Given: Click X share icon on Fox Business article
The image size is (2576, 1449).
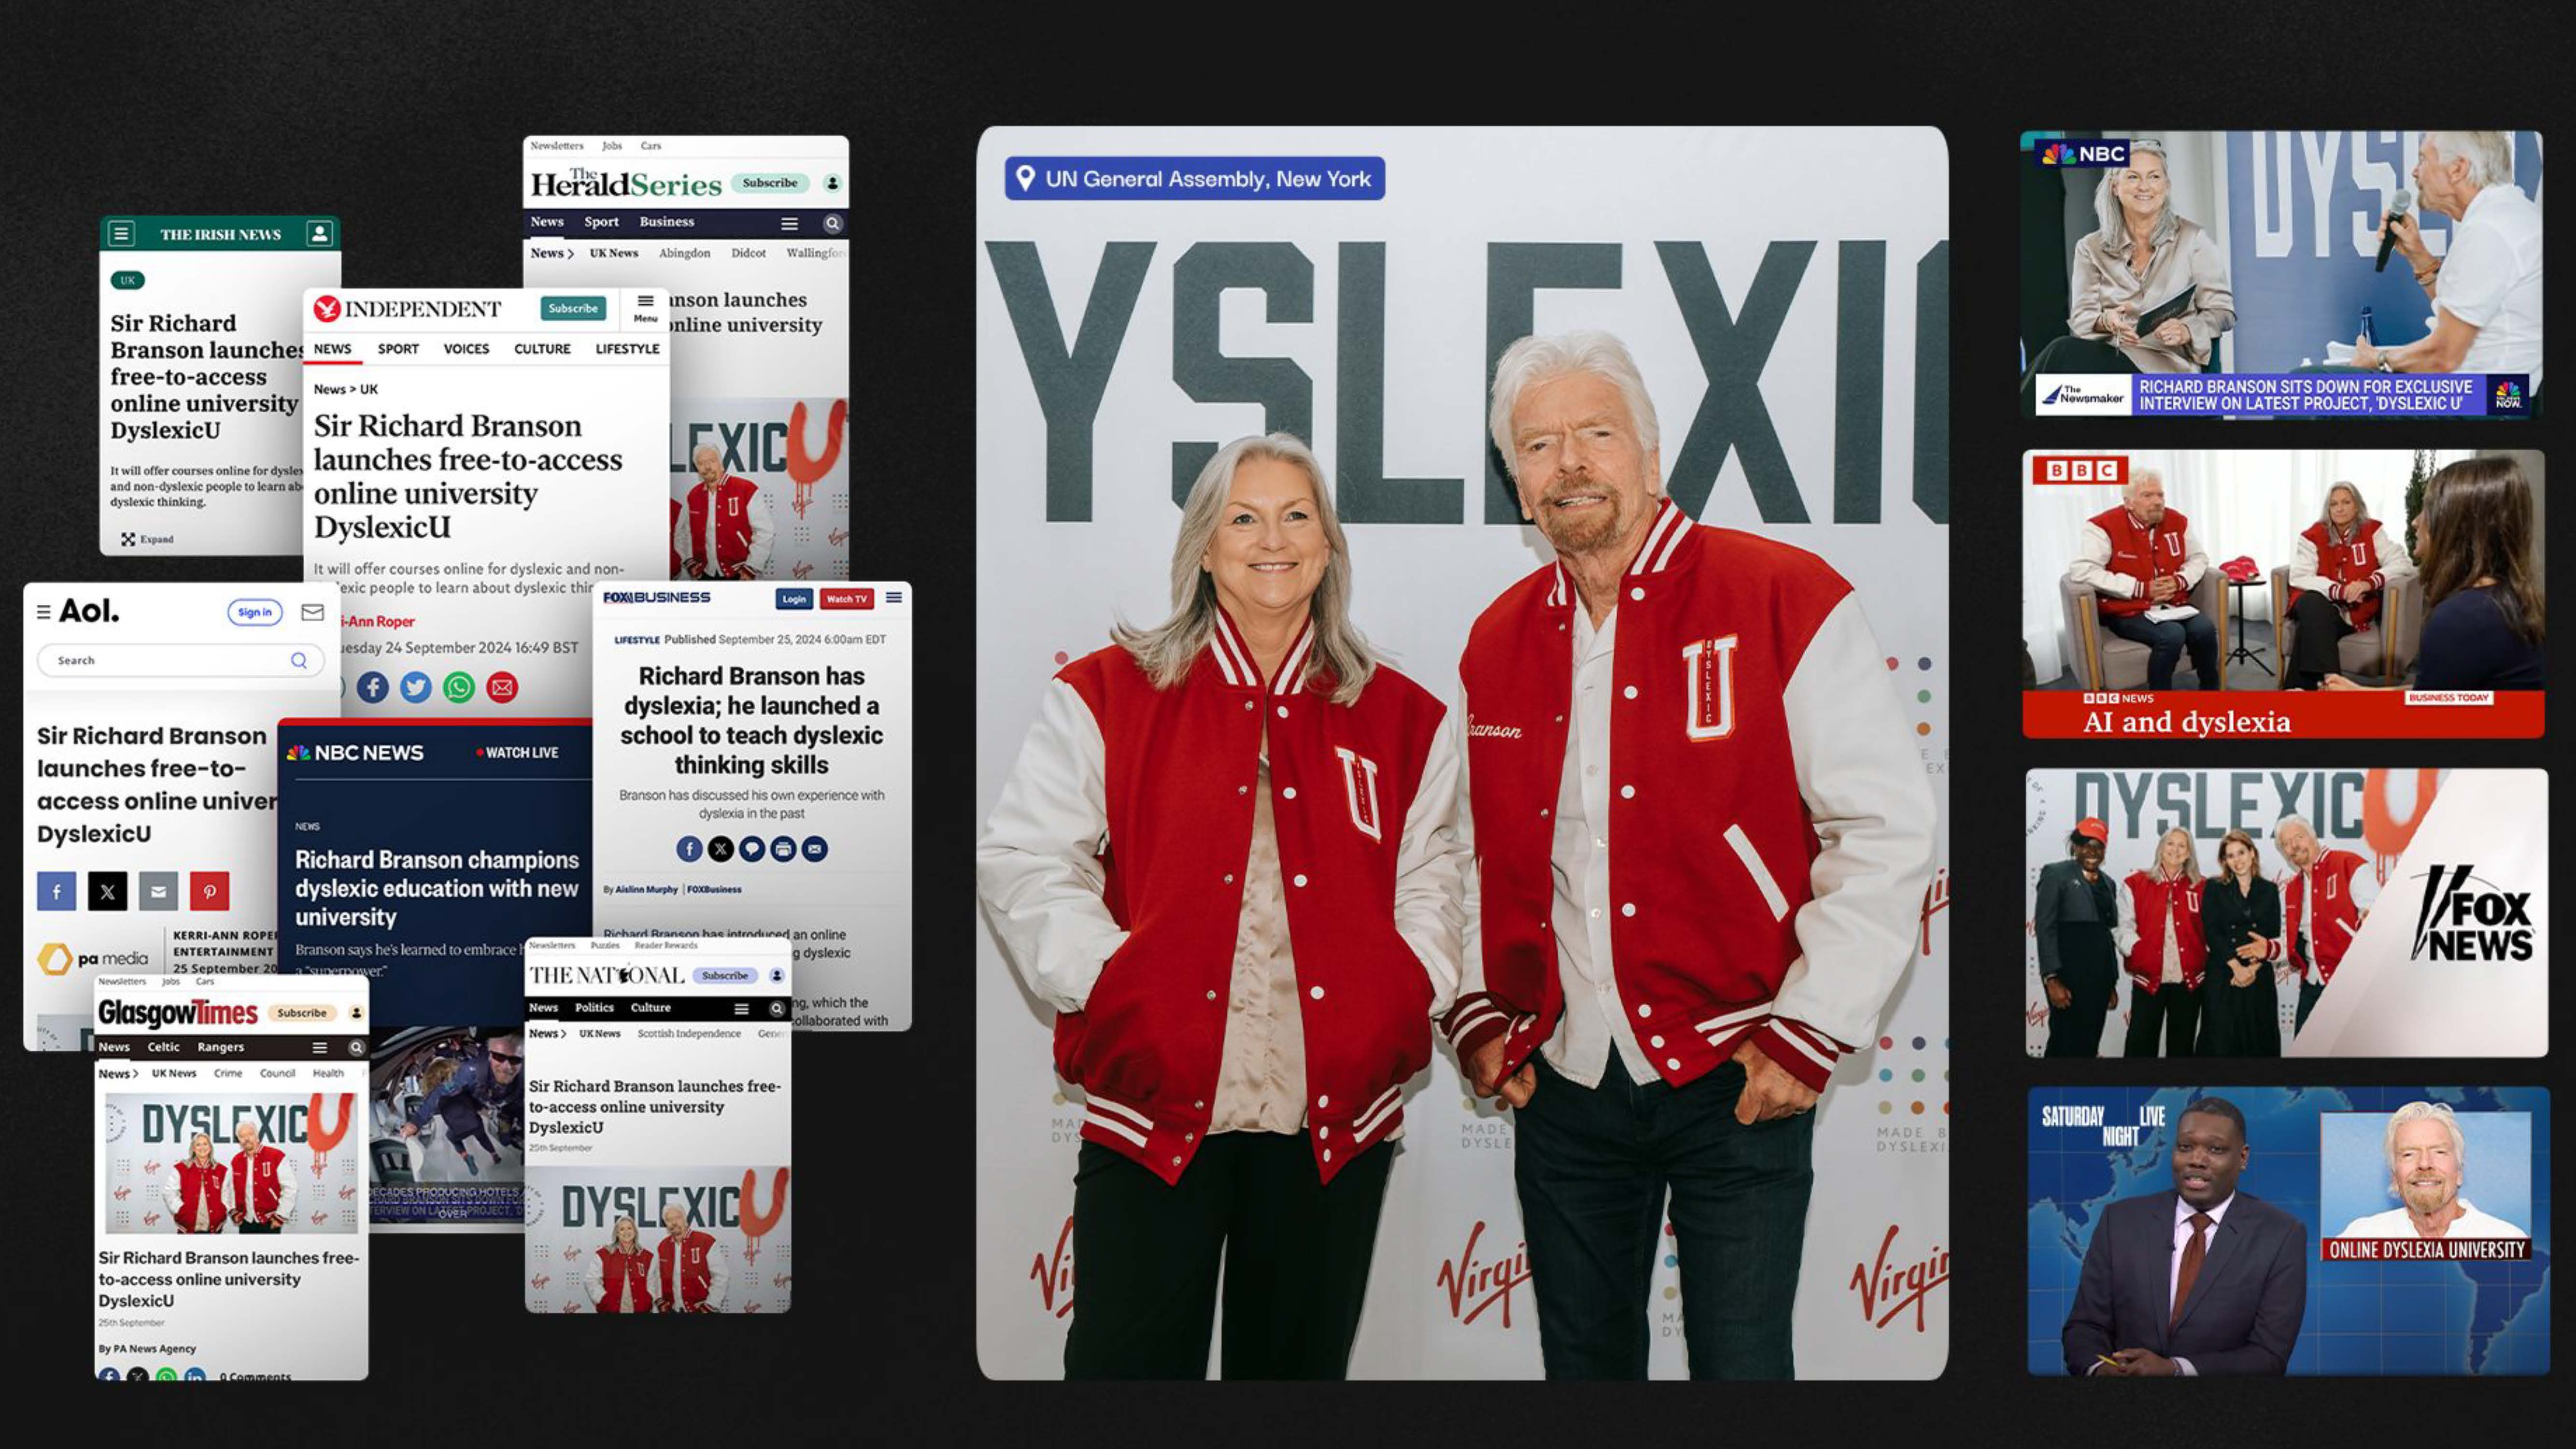Looking at the screenshot, I should pos(720,849).
